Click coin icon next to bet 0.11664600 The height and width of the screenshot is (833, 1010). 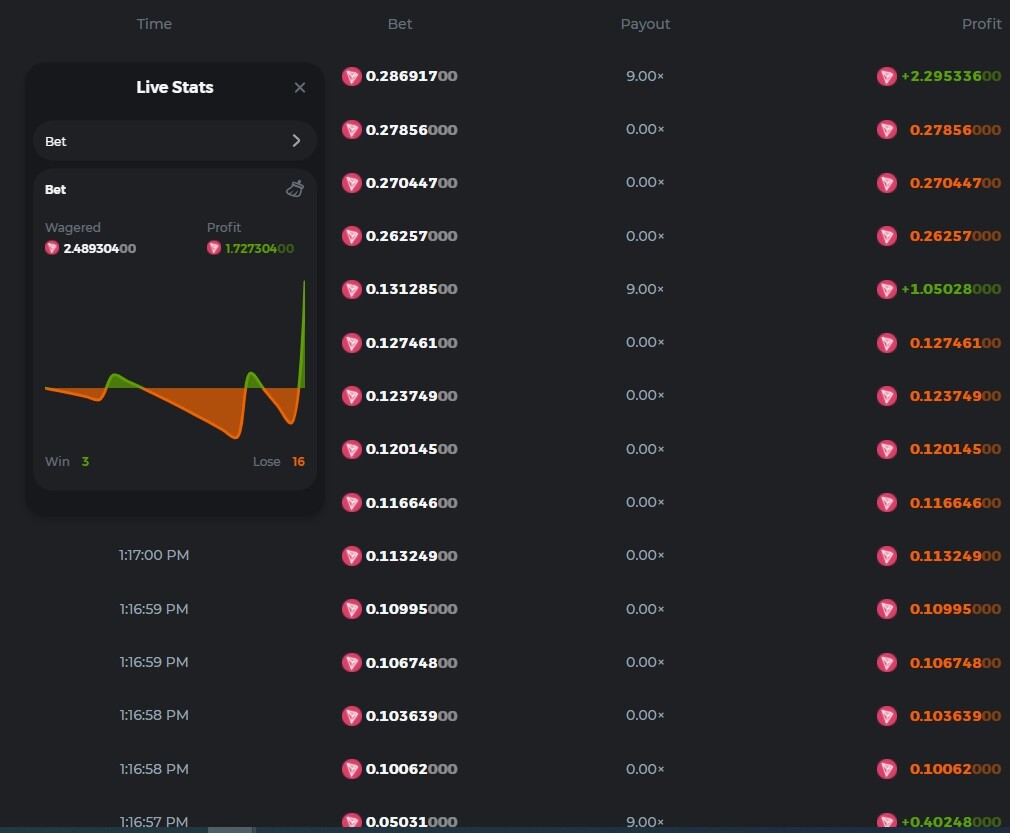tap(352, 503)
